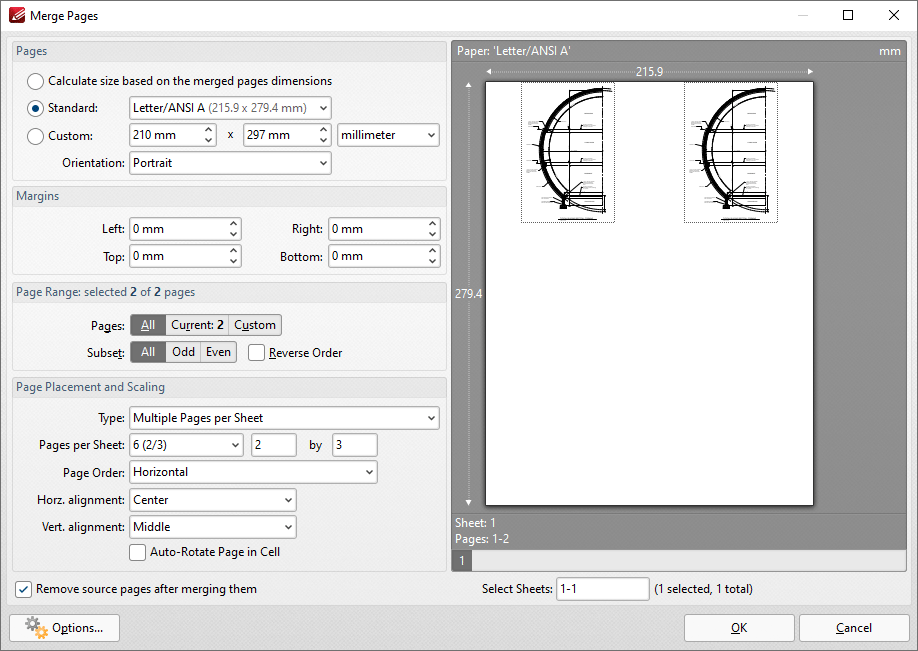Decrease the Top margin with the down arrow
The height and width of the screenshot is (651, 918).
[x=234, y=262]
